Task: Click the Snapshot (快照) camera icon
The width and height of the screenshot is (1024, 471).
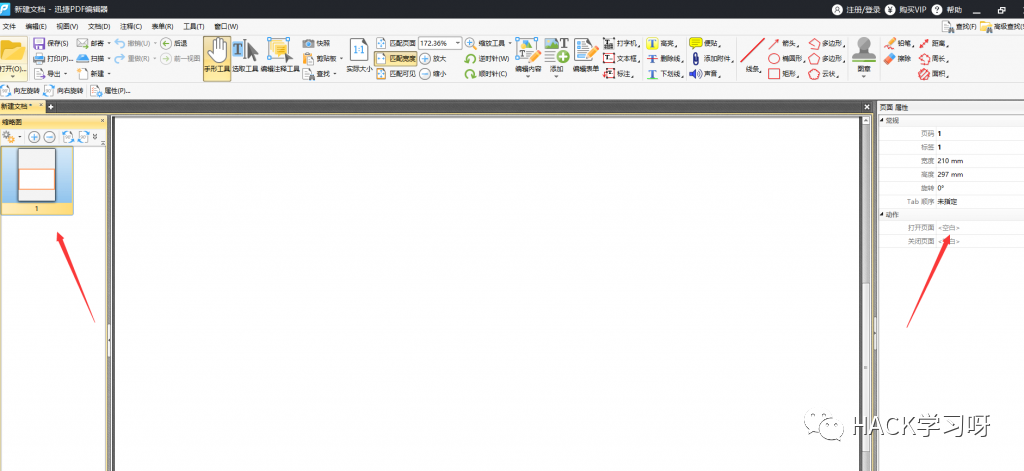Action: 309,44
